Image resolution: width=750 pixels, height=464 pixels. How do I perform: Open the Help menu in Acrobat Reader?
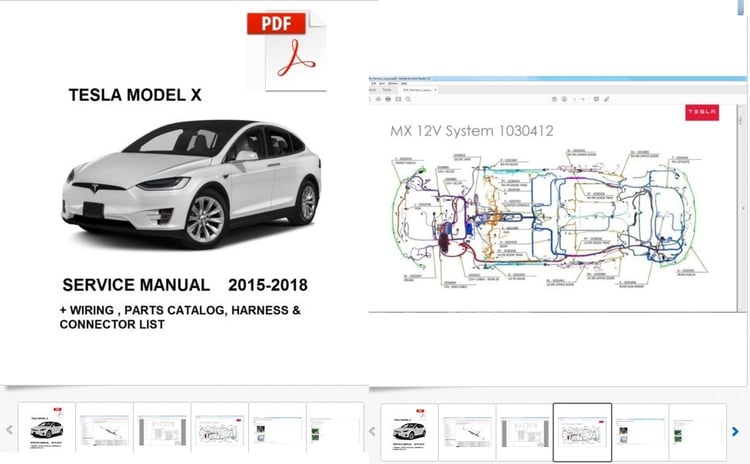[404, 83]
